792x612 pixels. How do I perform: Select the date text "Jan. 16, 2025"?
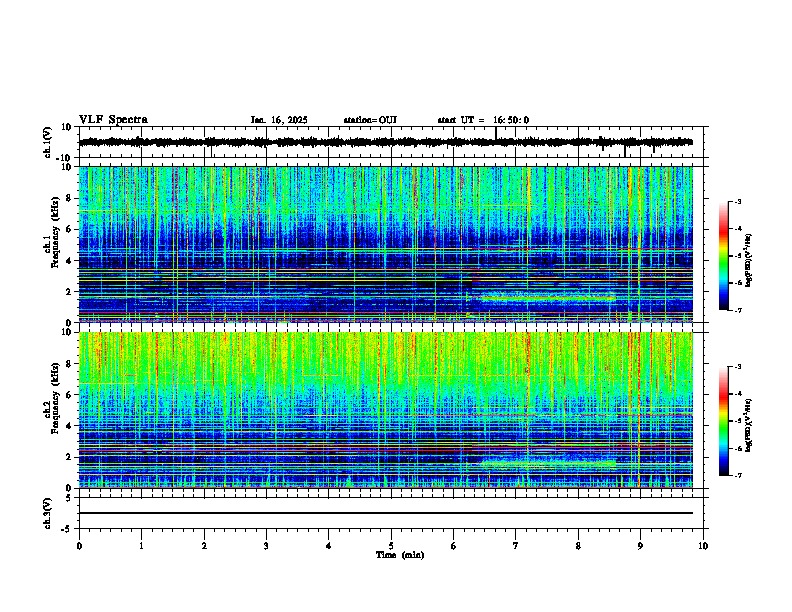pos(279,120)
